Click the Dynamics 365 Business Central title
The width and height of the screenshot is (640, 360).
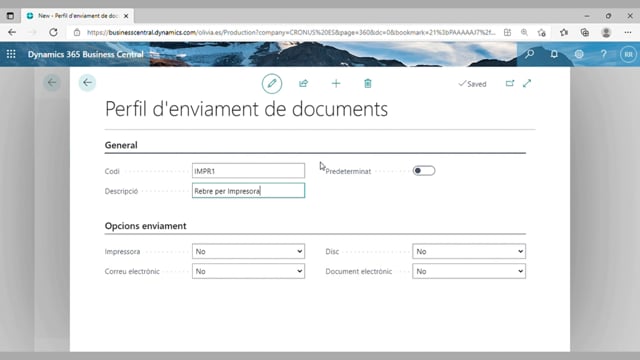click(x=85, y=54)
